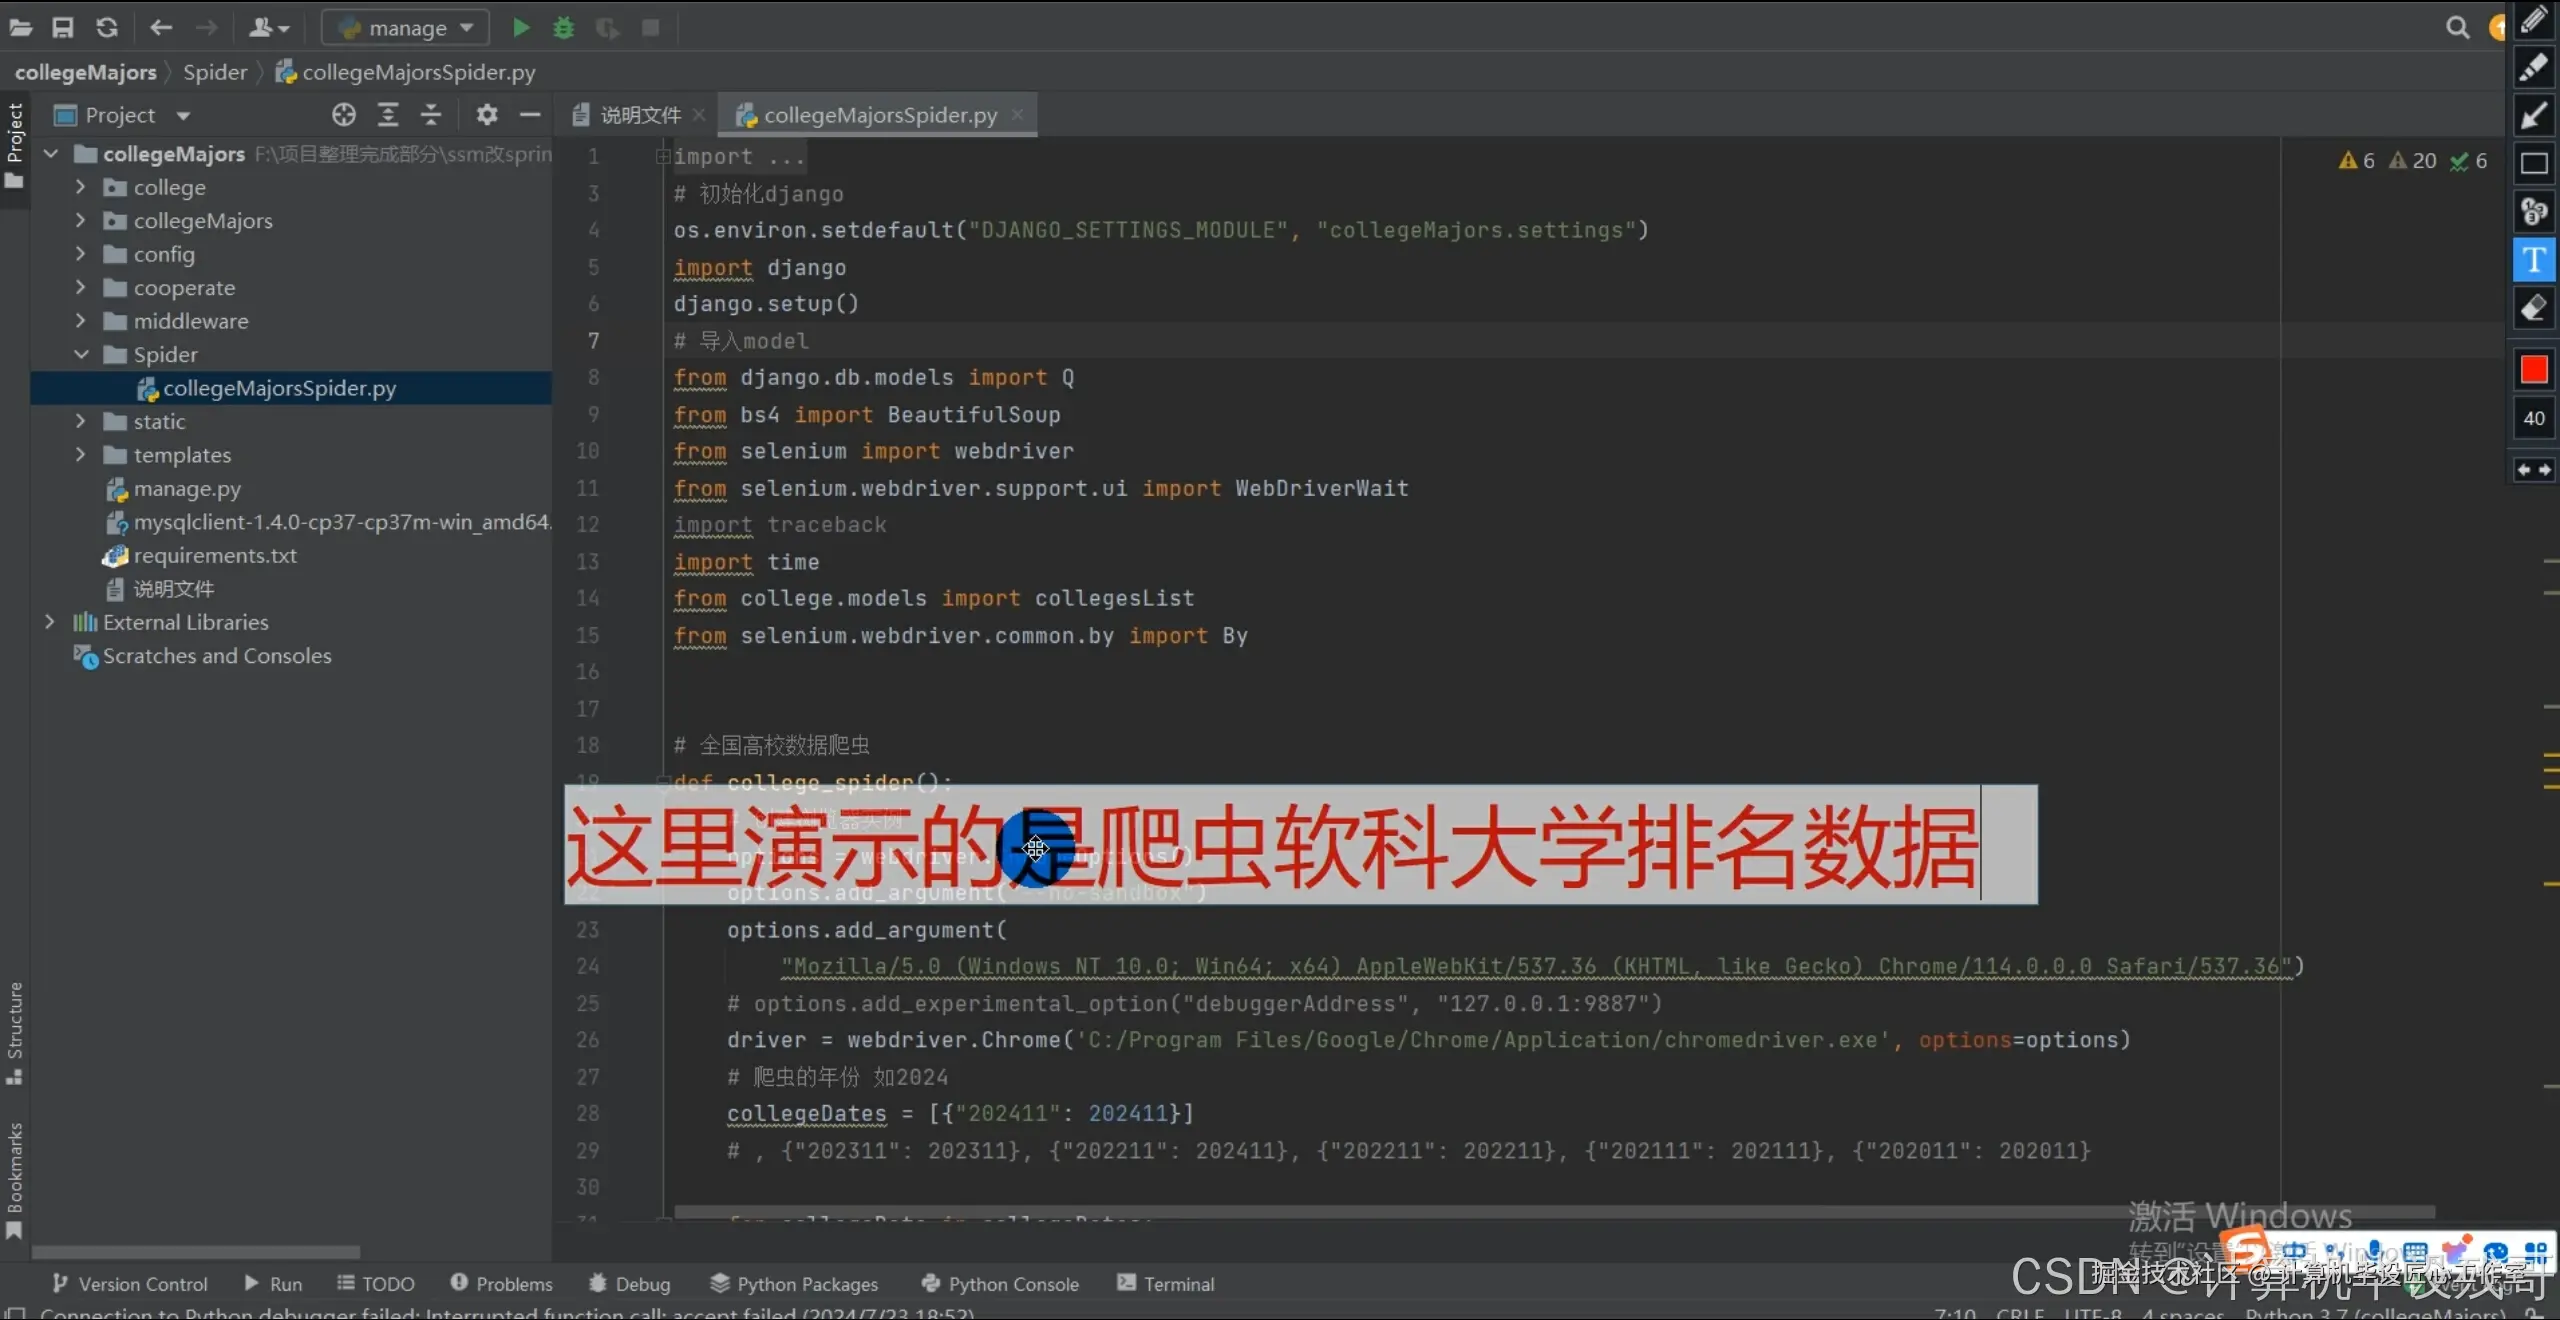The image size is (2560, 1320).
Task: Navigate Forward with the right arrow
Action: [x=206, y=28]
